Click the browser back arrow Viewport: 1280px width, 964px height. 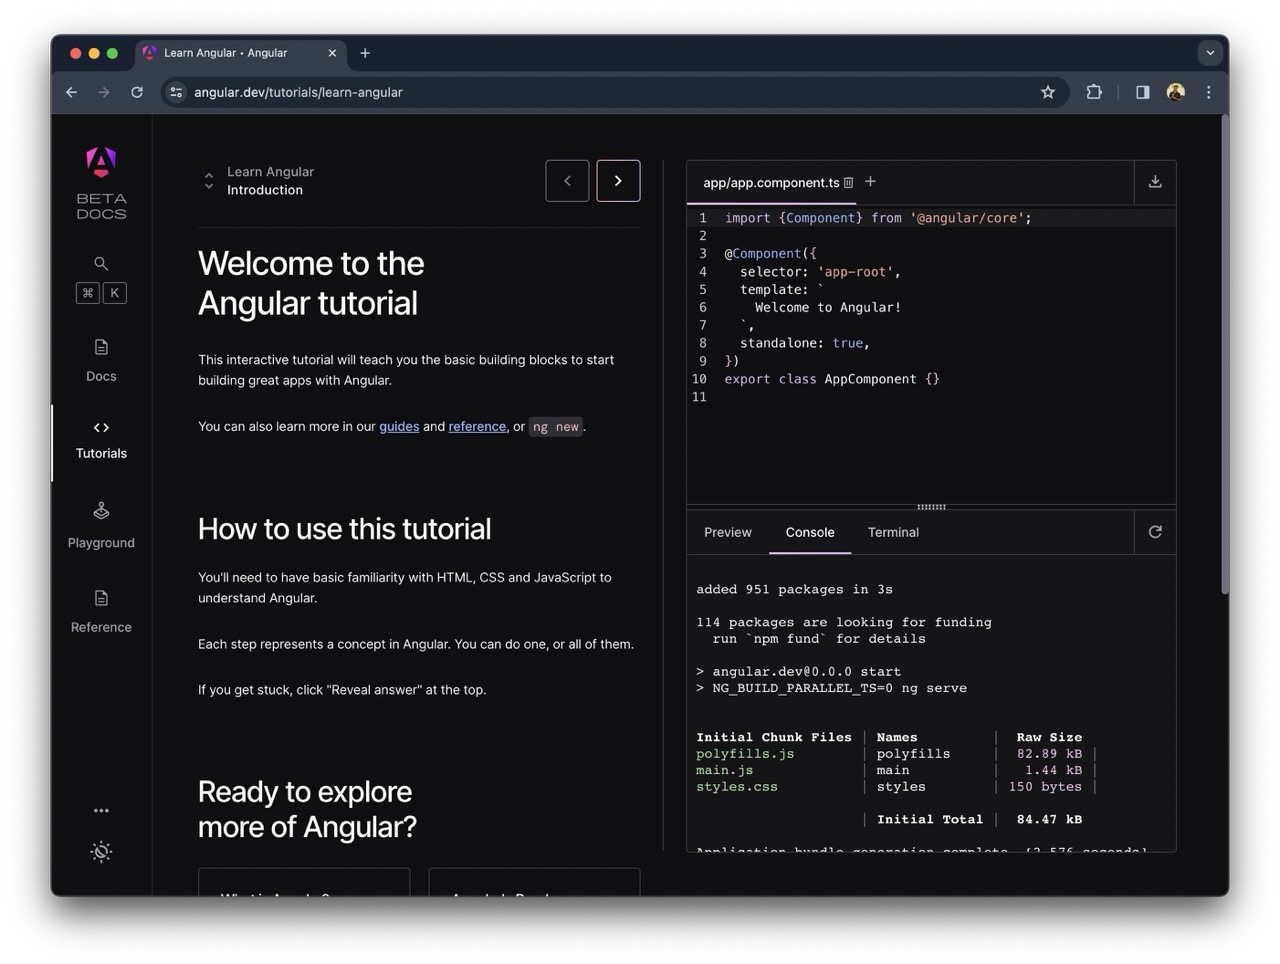tap(71, 92)
